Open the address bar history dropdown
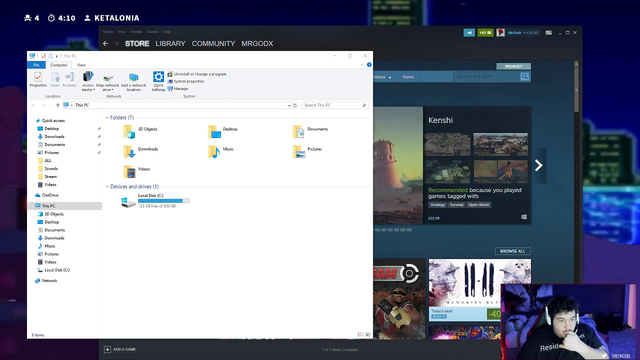640x360 pixels. [289, 105]
